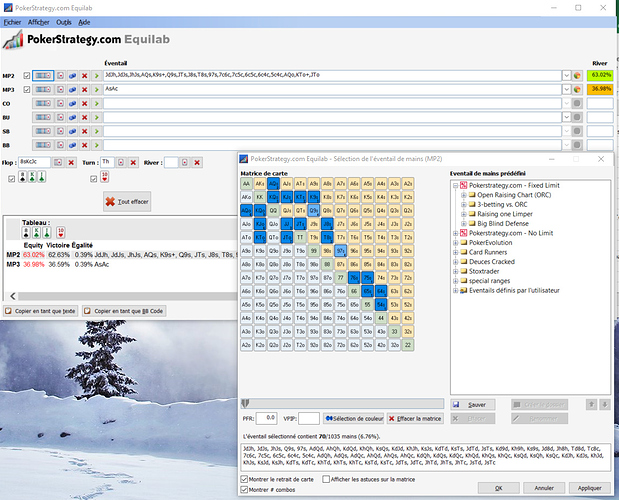Image resolution: width=619 pixels, height=500 pixels.
Task: Open hand range selector for BU
Action: point(43,117)
